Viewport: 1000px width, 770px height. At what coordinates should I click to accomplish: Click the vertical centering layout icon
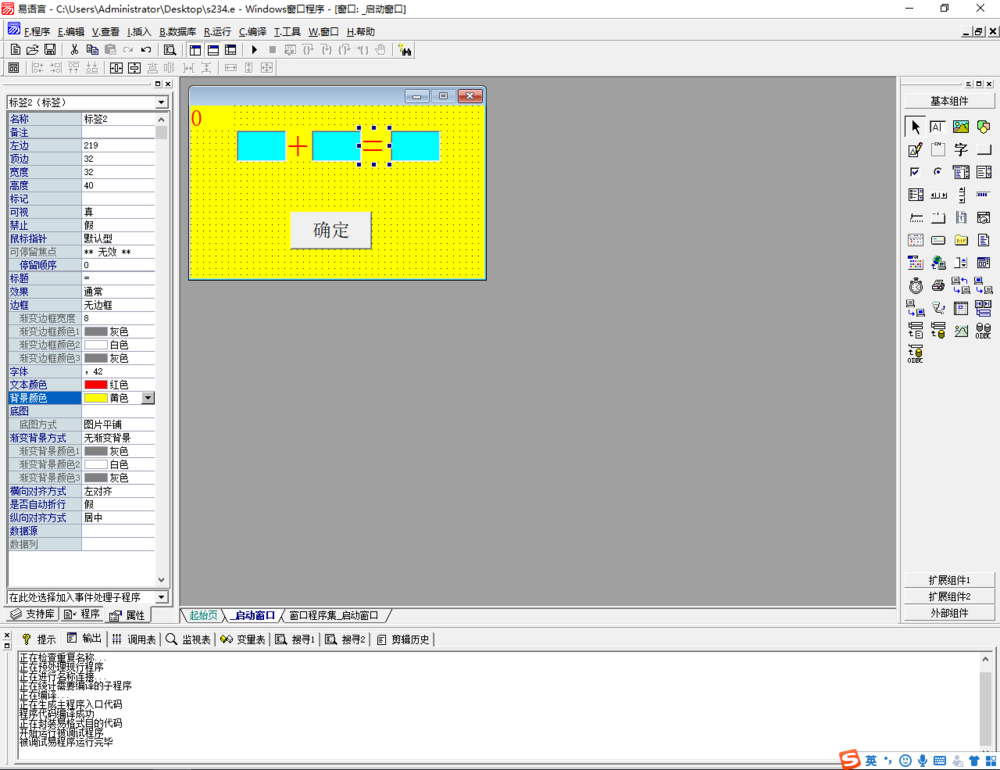click(134, 68)
